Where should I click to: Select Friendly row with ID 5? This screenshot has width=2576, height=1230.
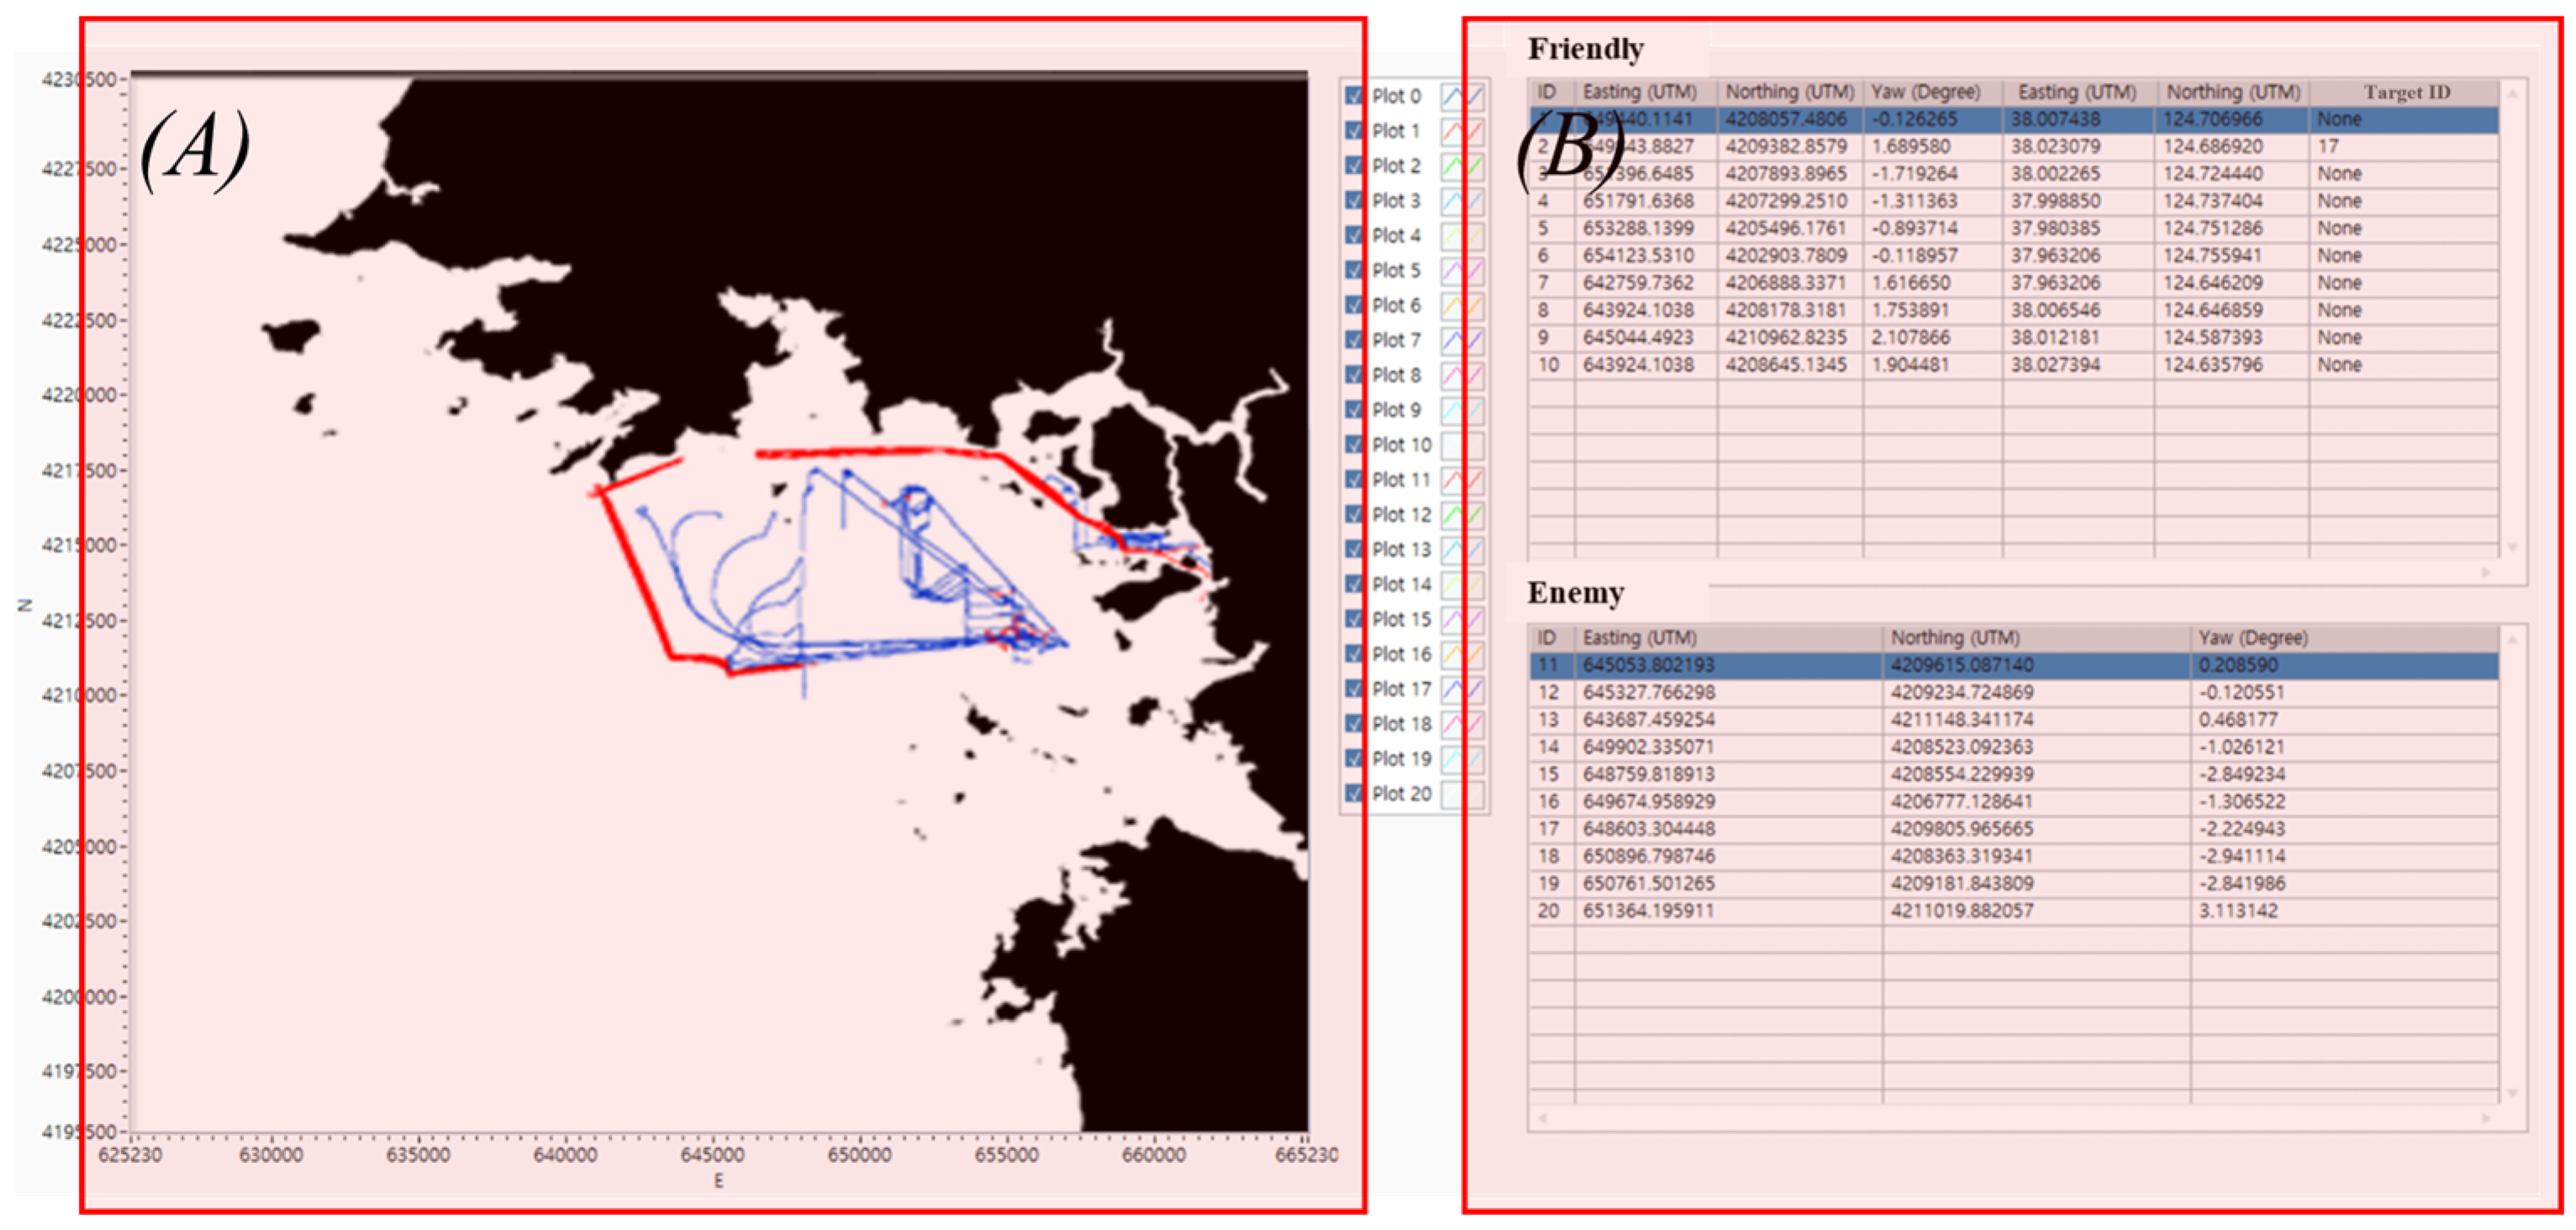[x=1543, y=229]
